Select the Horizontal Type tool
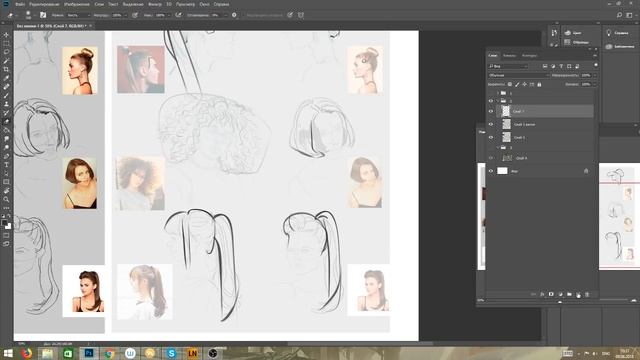The height and width of the screenshot is (360, 640). click(6, 165)
